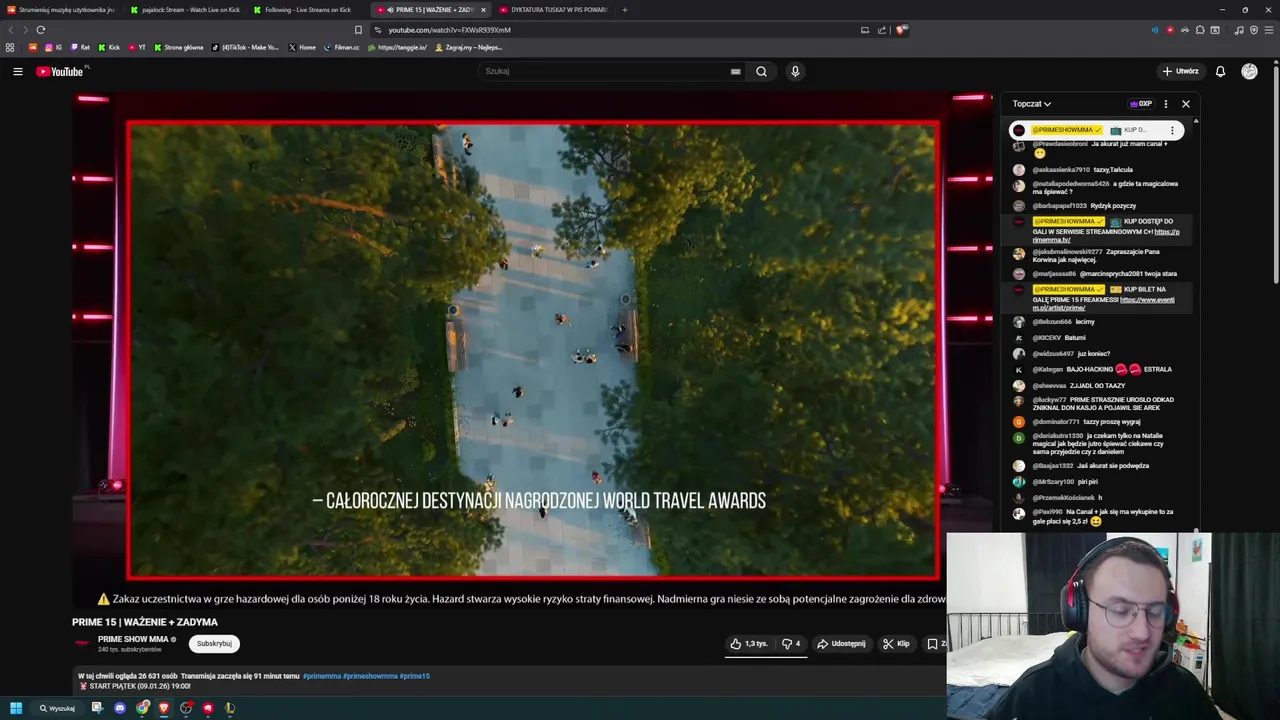The height and width of the screenshot is (720, 1280).
Task: Go to the YouTube home logo
Action: pyautogui.click(x=62, y=71)
